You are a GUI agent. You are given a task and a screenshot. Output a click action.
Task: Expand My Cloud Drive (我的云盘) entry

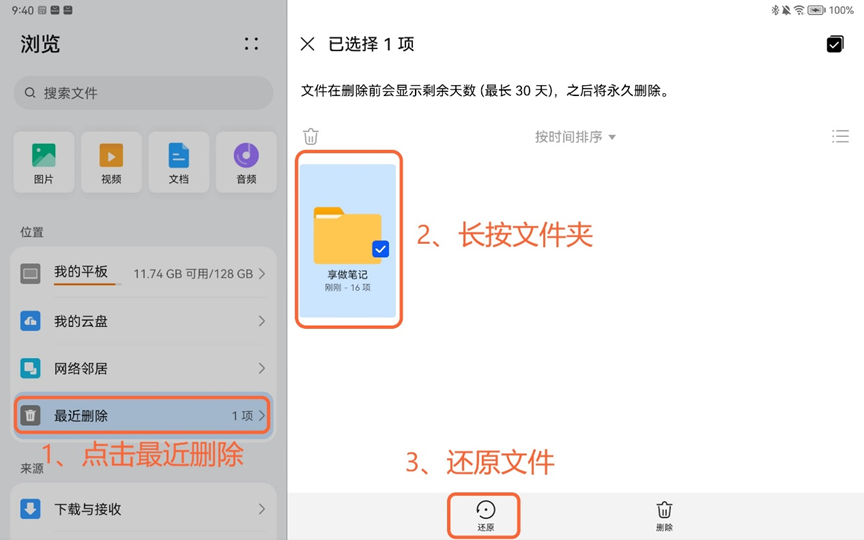(x=144, y=321)
